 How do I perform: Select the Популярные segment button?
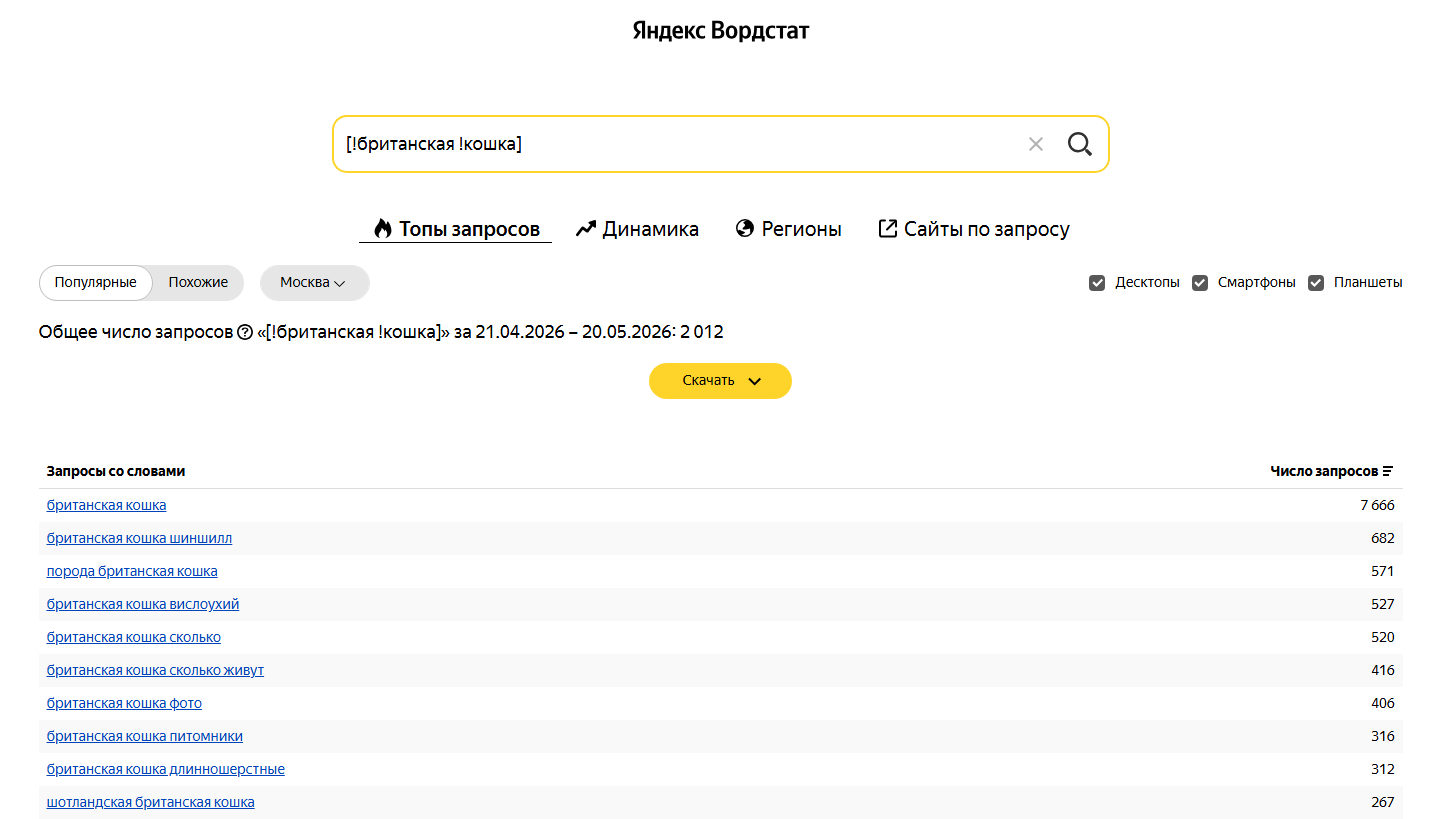pos(96,283)
